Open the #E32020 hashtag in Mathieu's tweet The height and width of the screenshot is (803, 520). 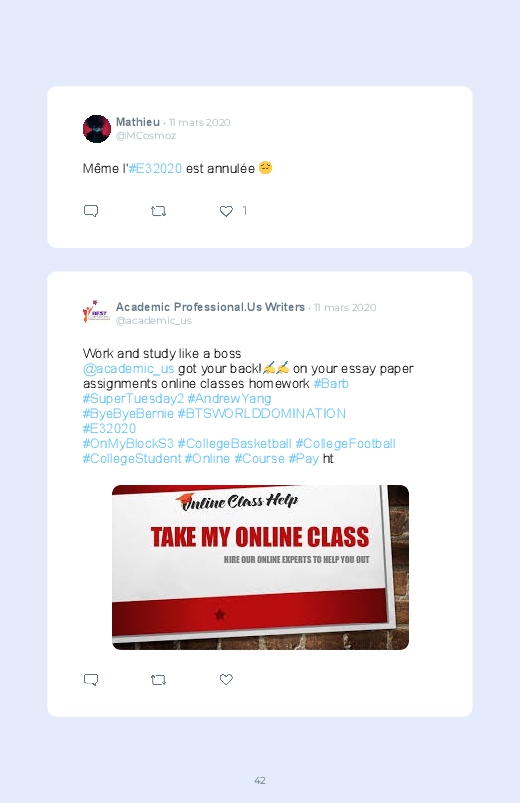pyautogui.click(x=155, y=168)
